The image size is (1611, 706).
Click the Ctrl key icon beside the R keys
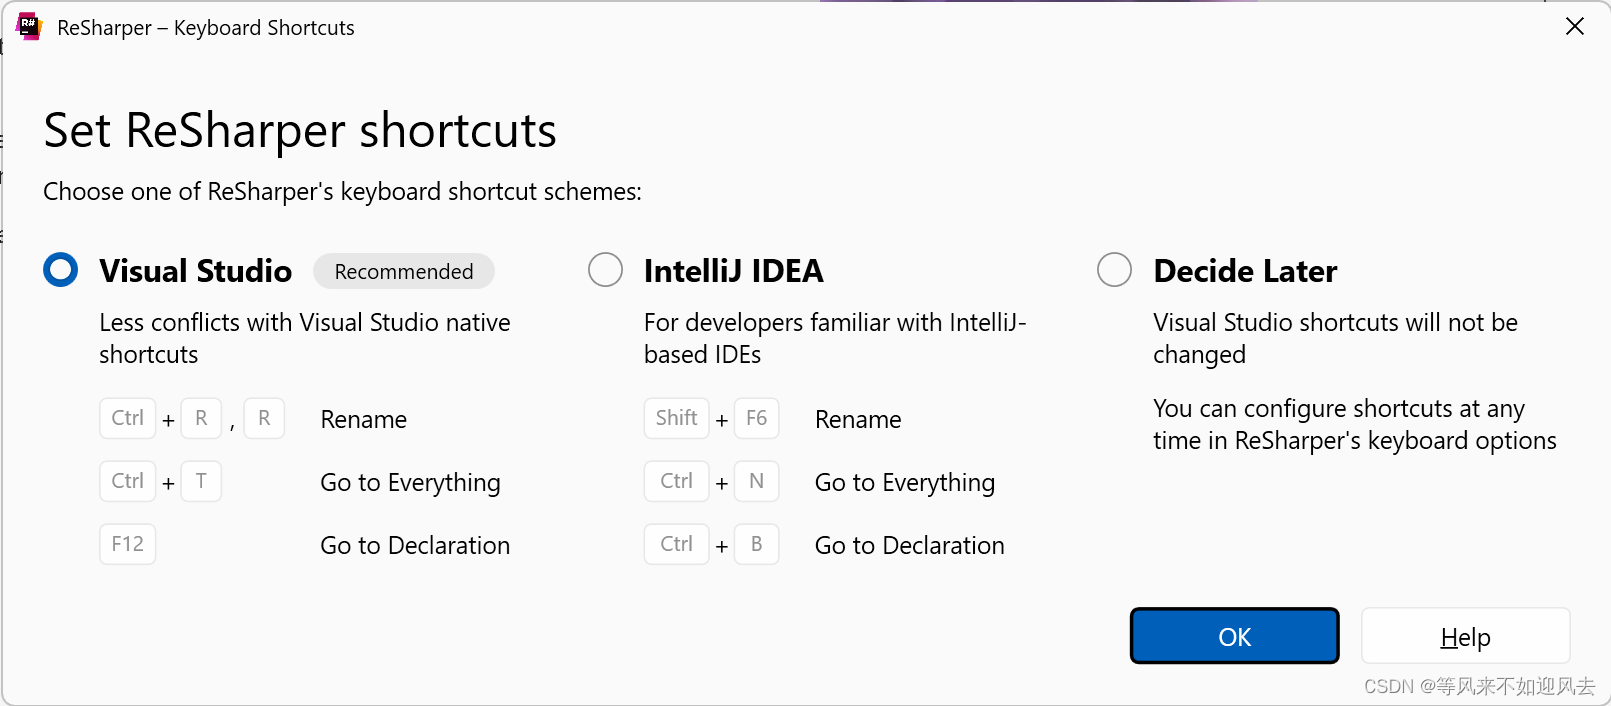pyautogui.click(x=128, y=418)
